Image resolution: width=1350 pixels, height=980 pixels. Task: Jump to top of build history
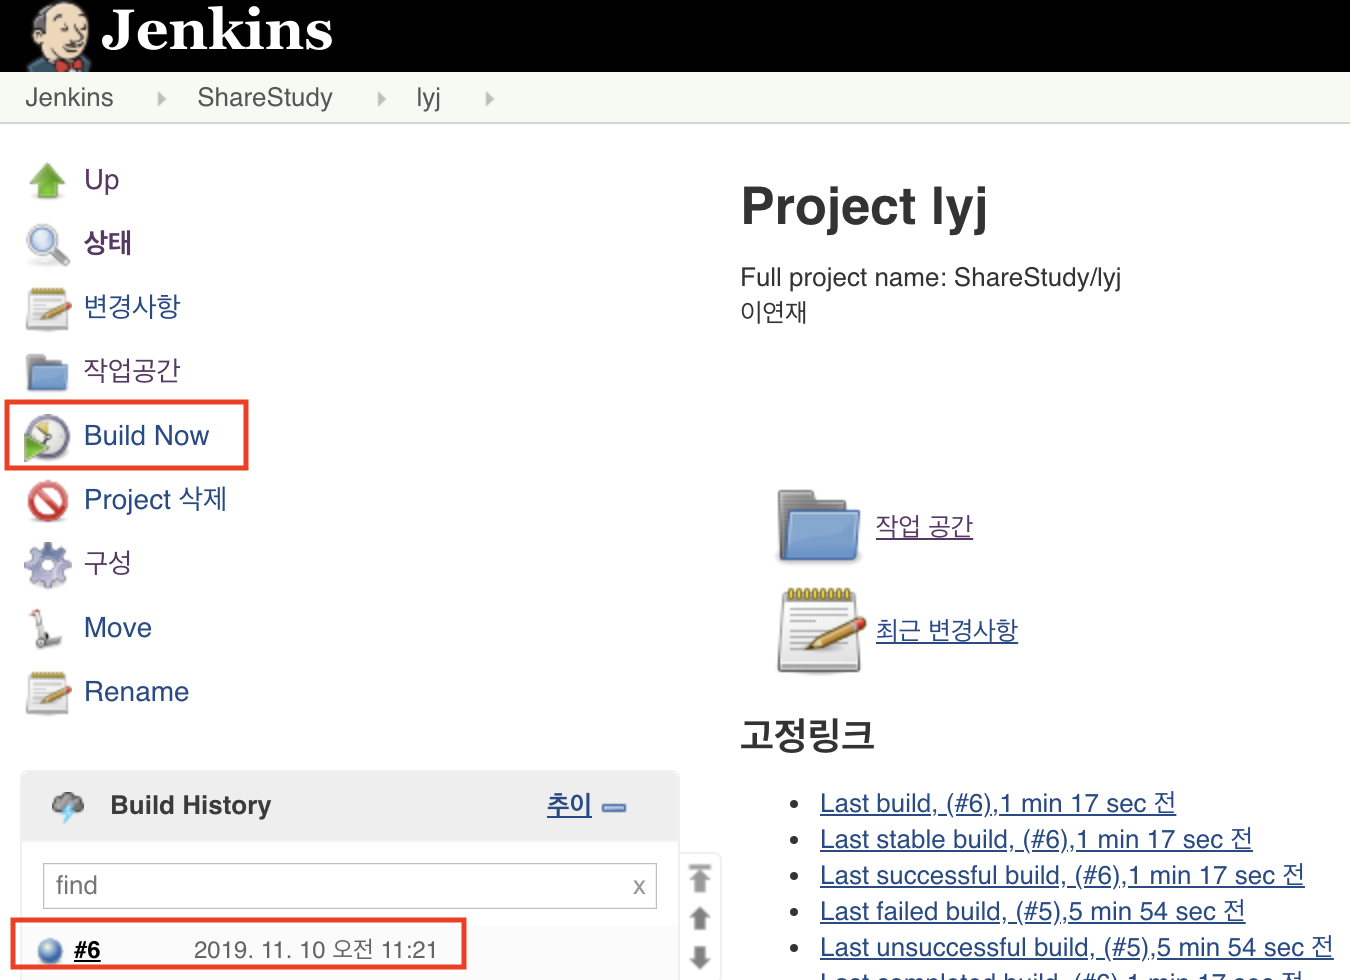pos(700,878)
